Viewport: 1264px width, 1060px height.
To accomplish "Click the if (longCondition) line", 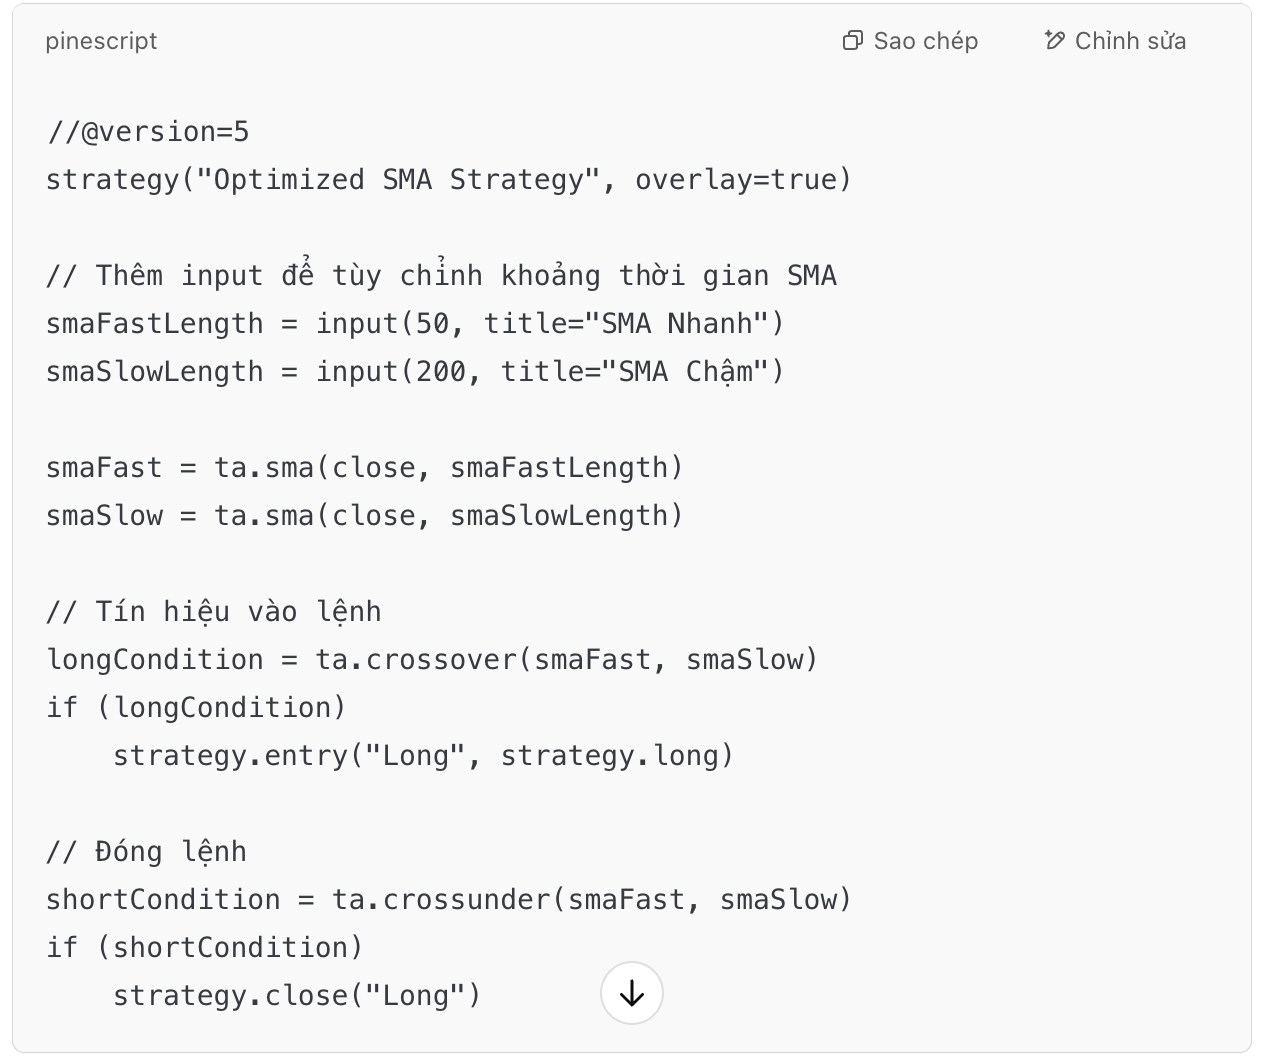I will pos(196,708).
